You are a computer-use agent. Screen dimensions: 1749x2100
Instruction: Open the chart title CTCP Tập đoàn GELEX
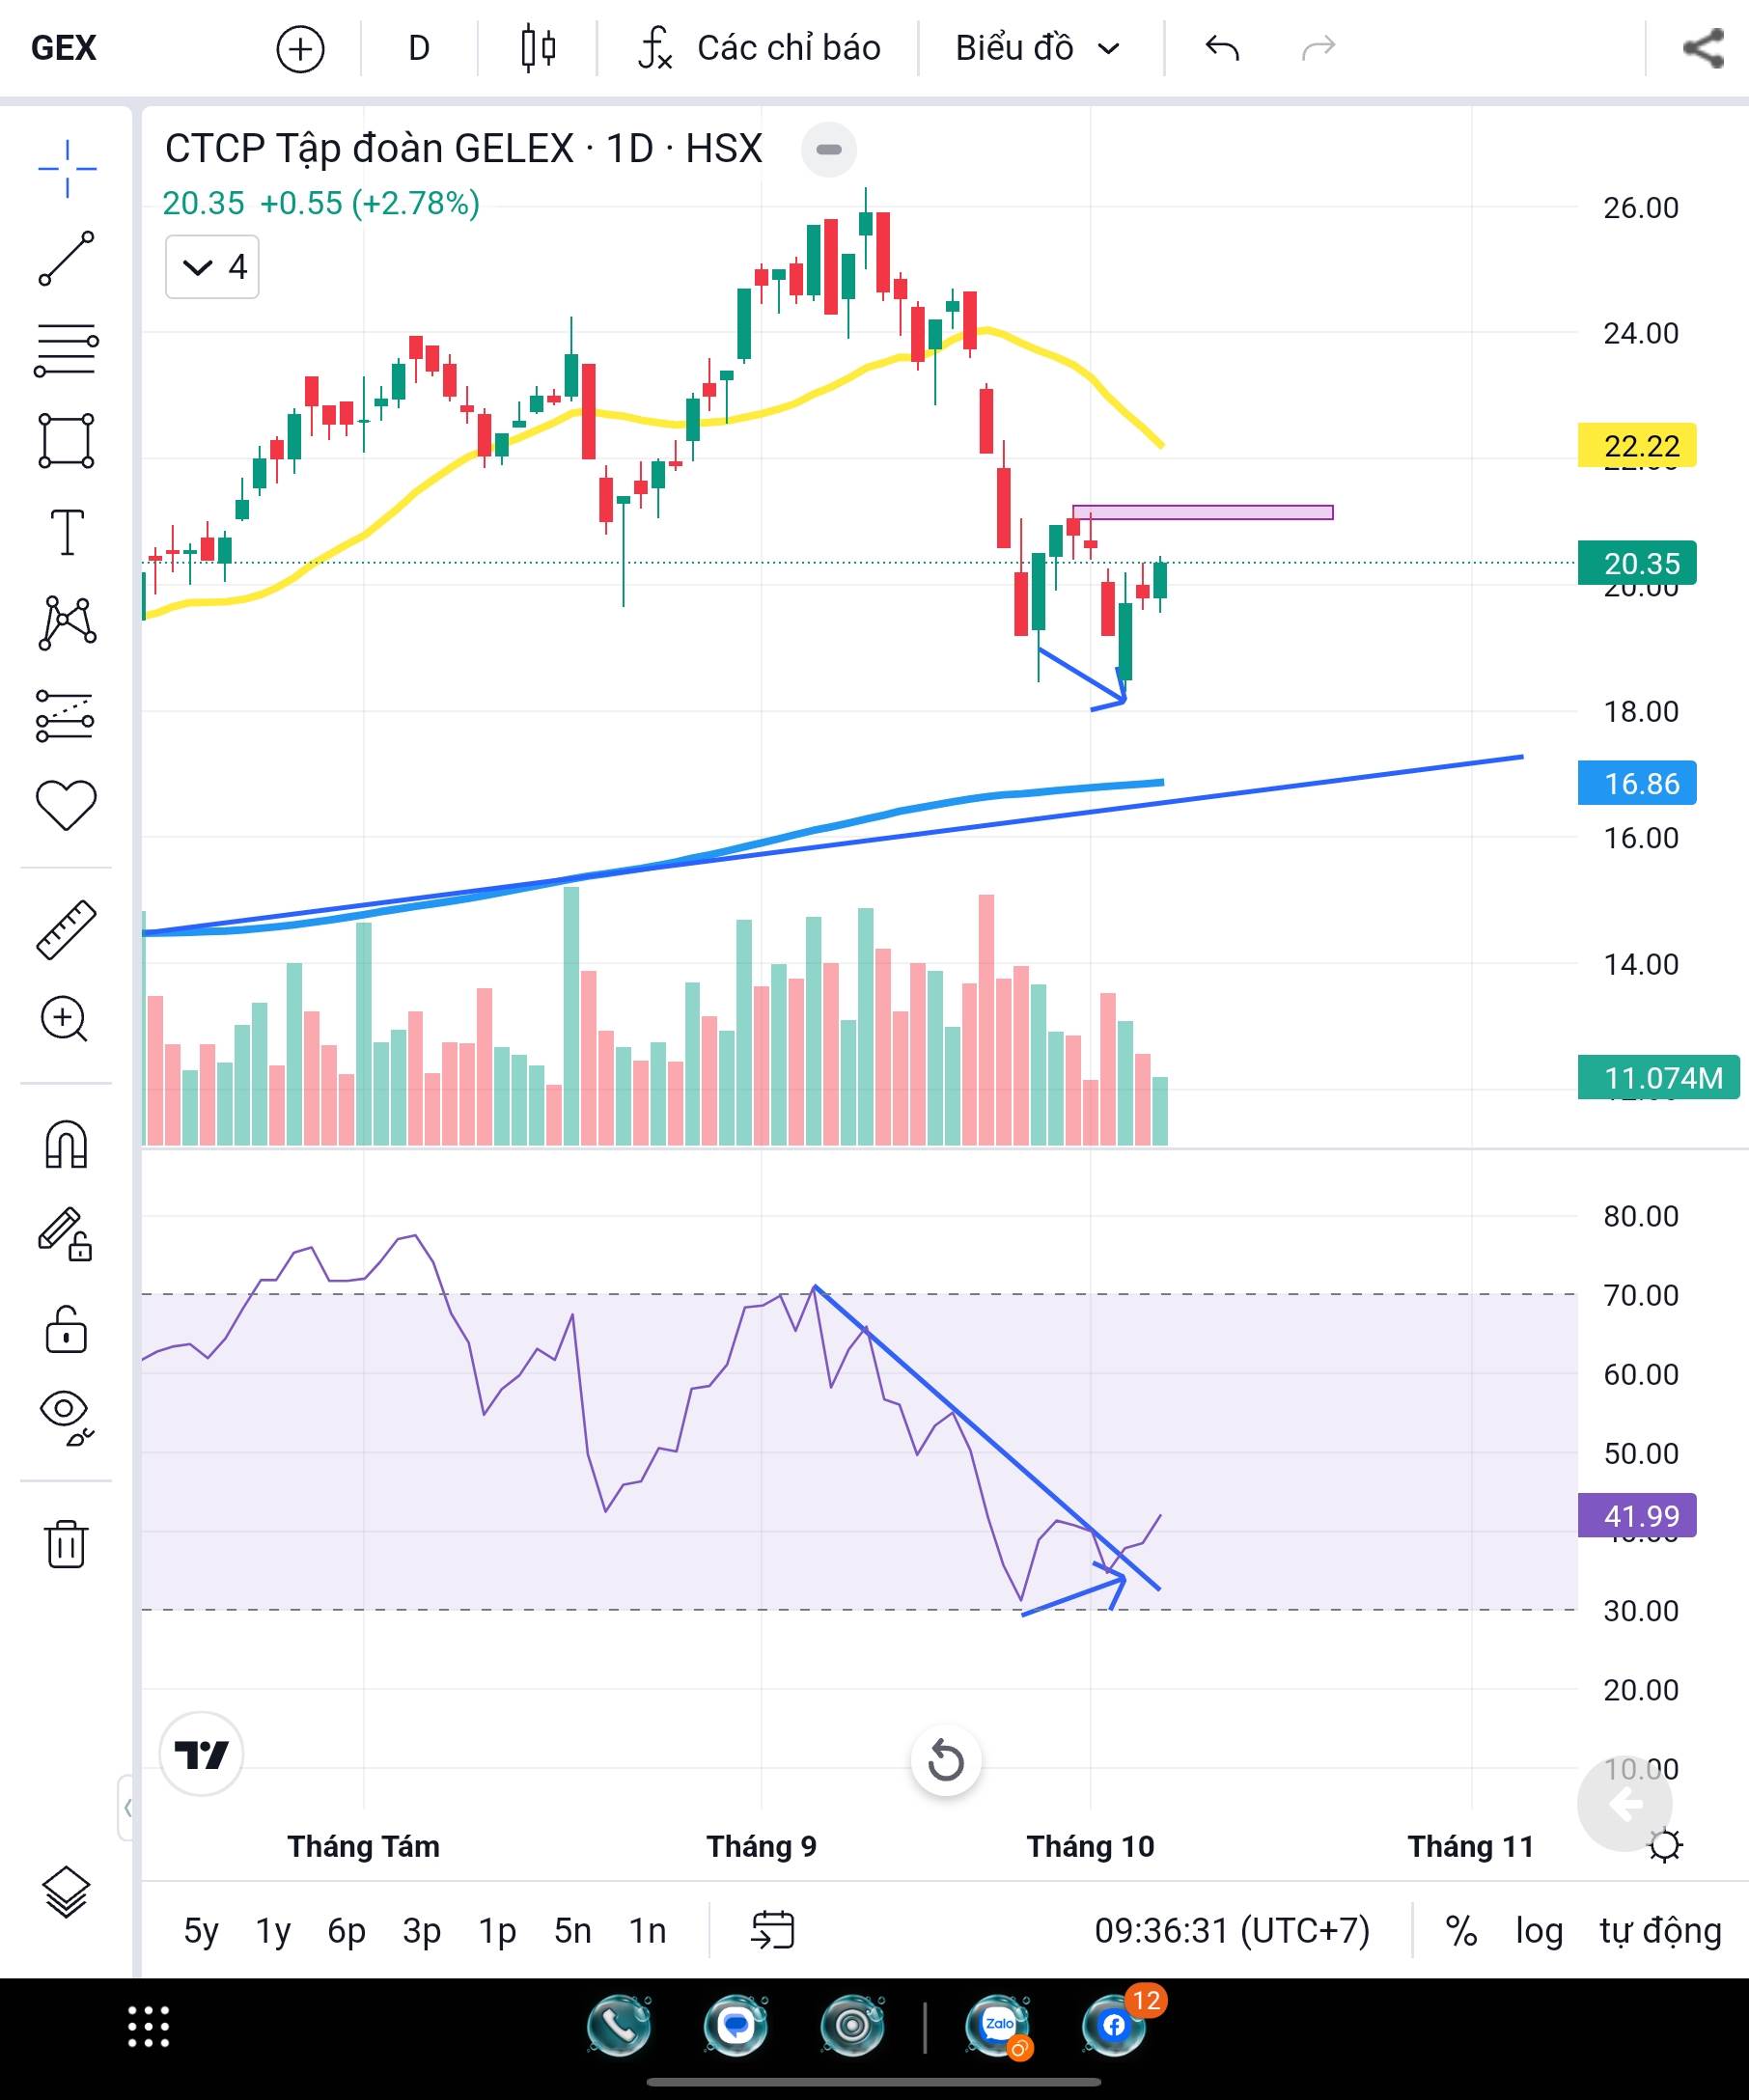[463, 149]
